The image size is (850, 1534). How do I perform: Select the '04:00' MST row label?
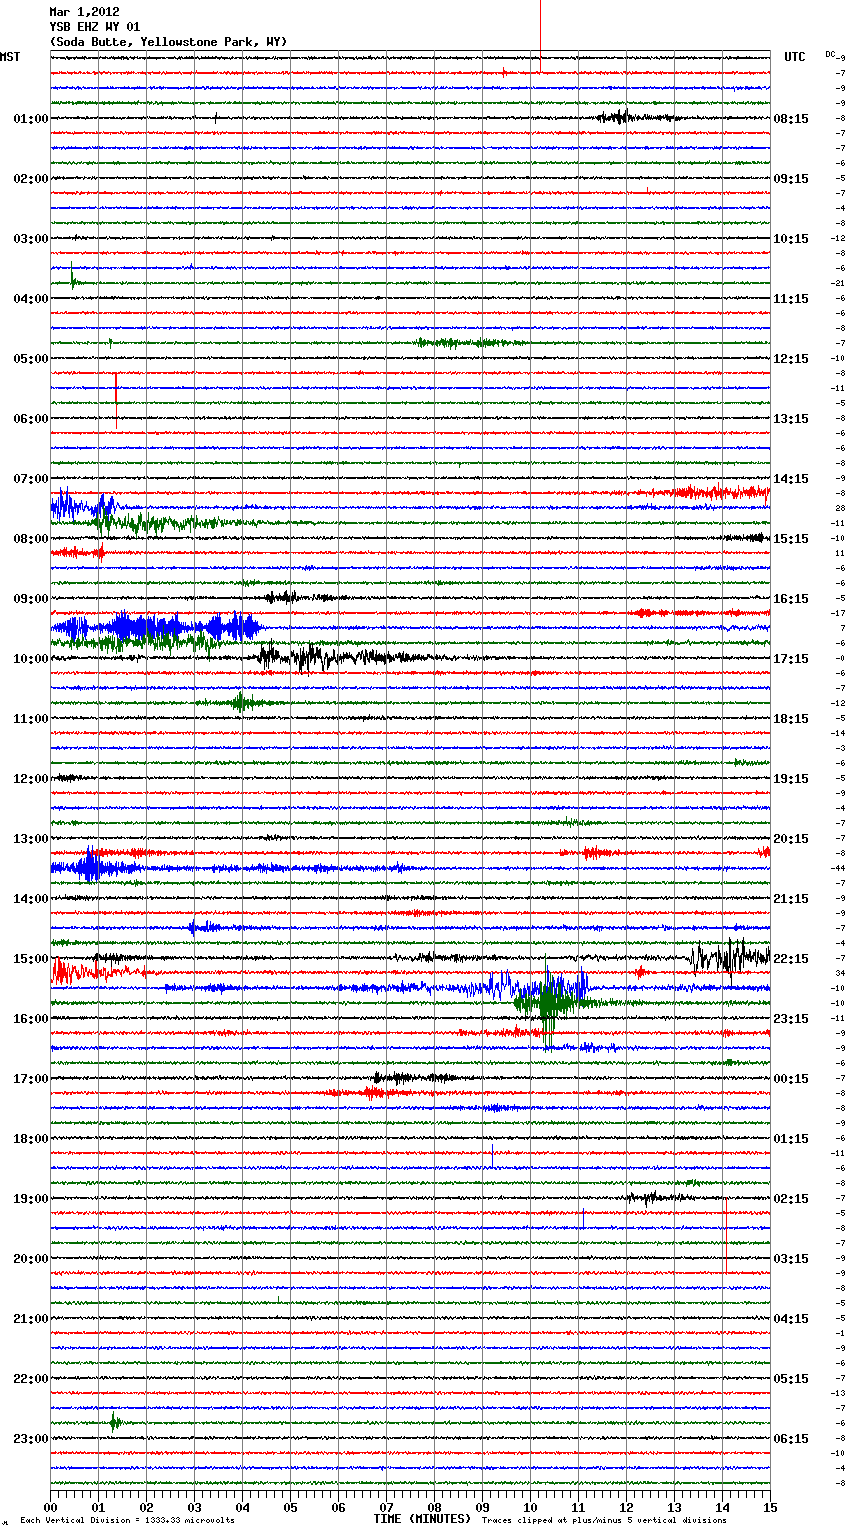(x=31, y=299)
